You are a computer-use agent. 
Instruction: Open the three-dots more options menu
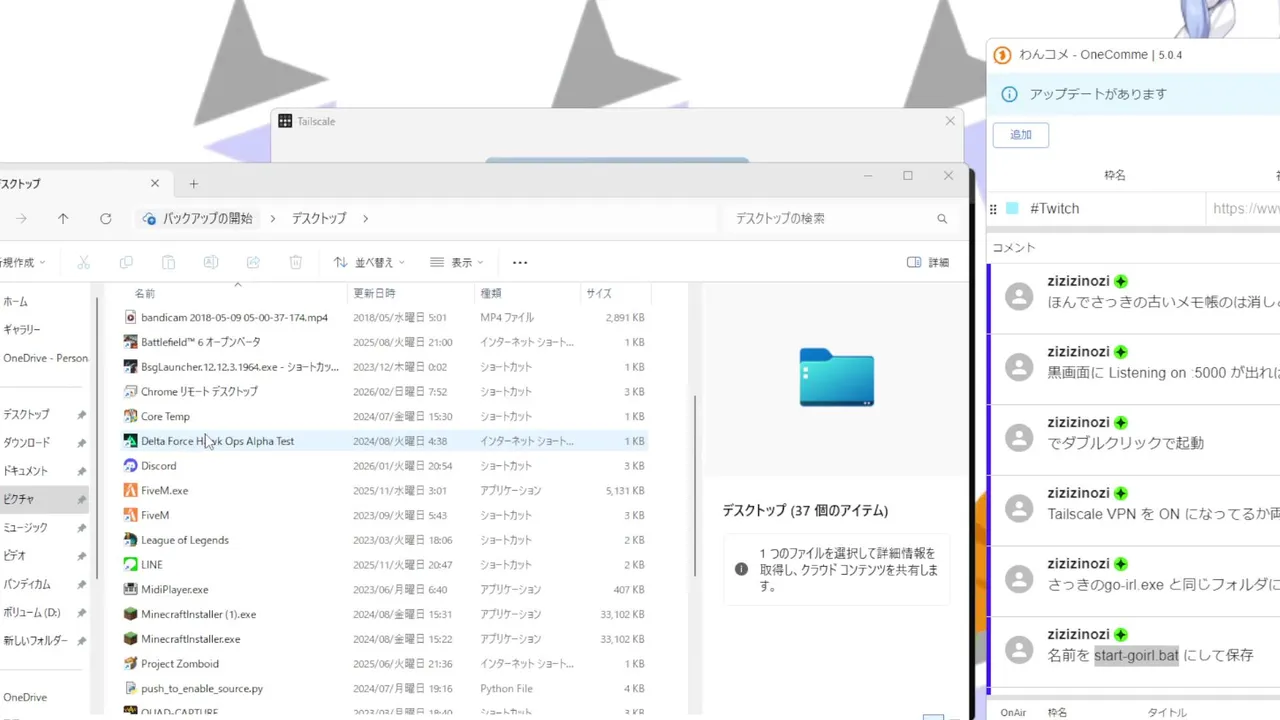pos(520,262)
